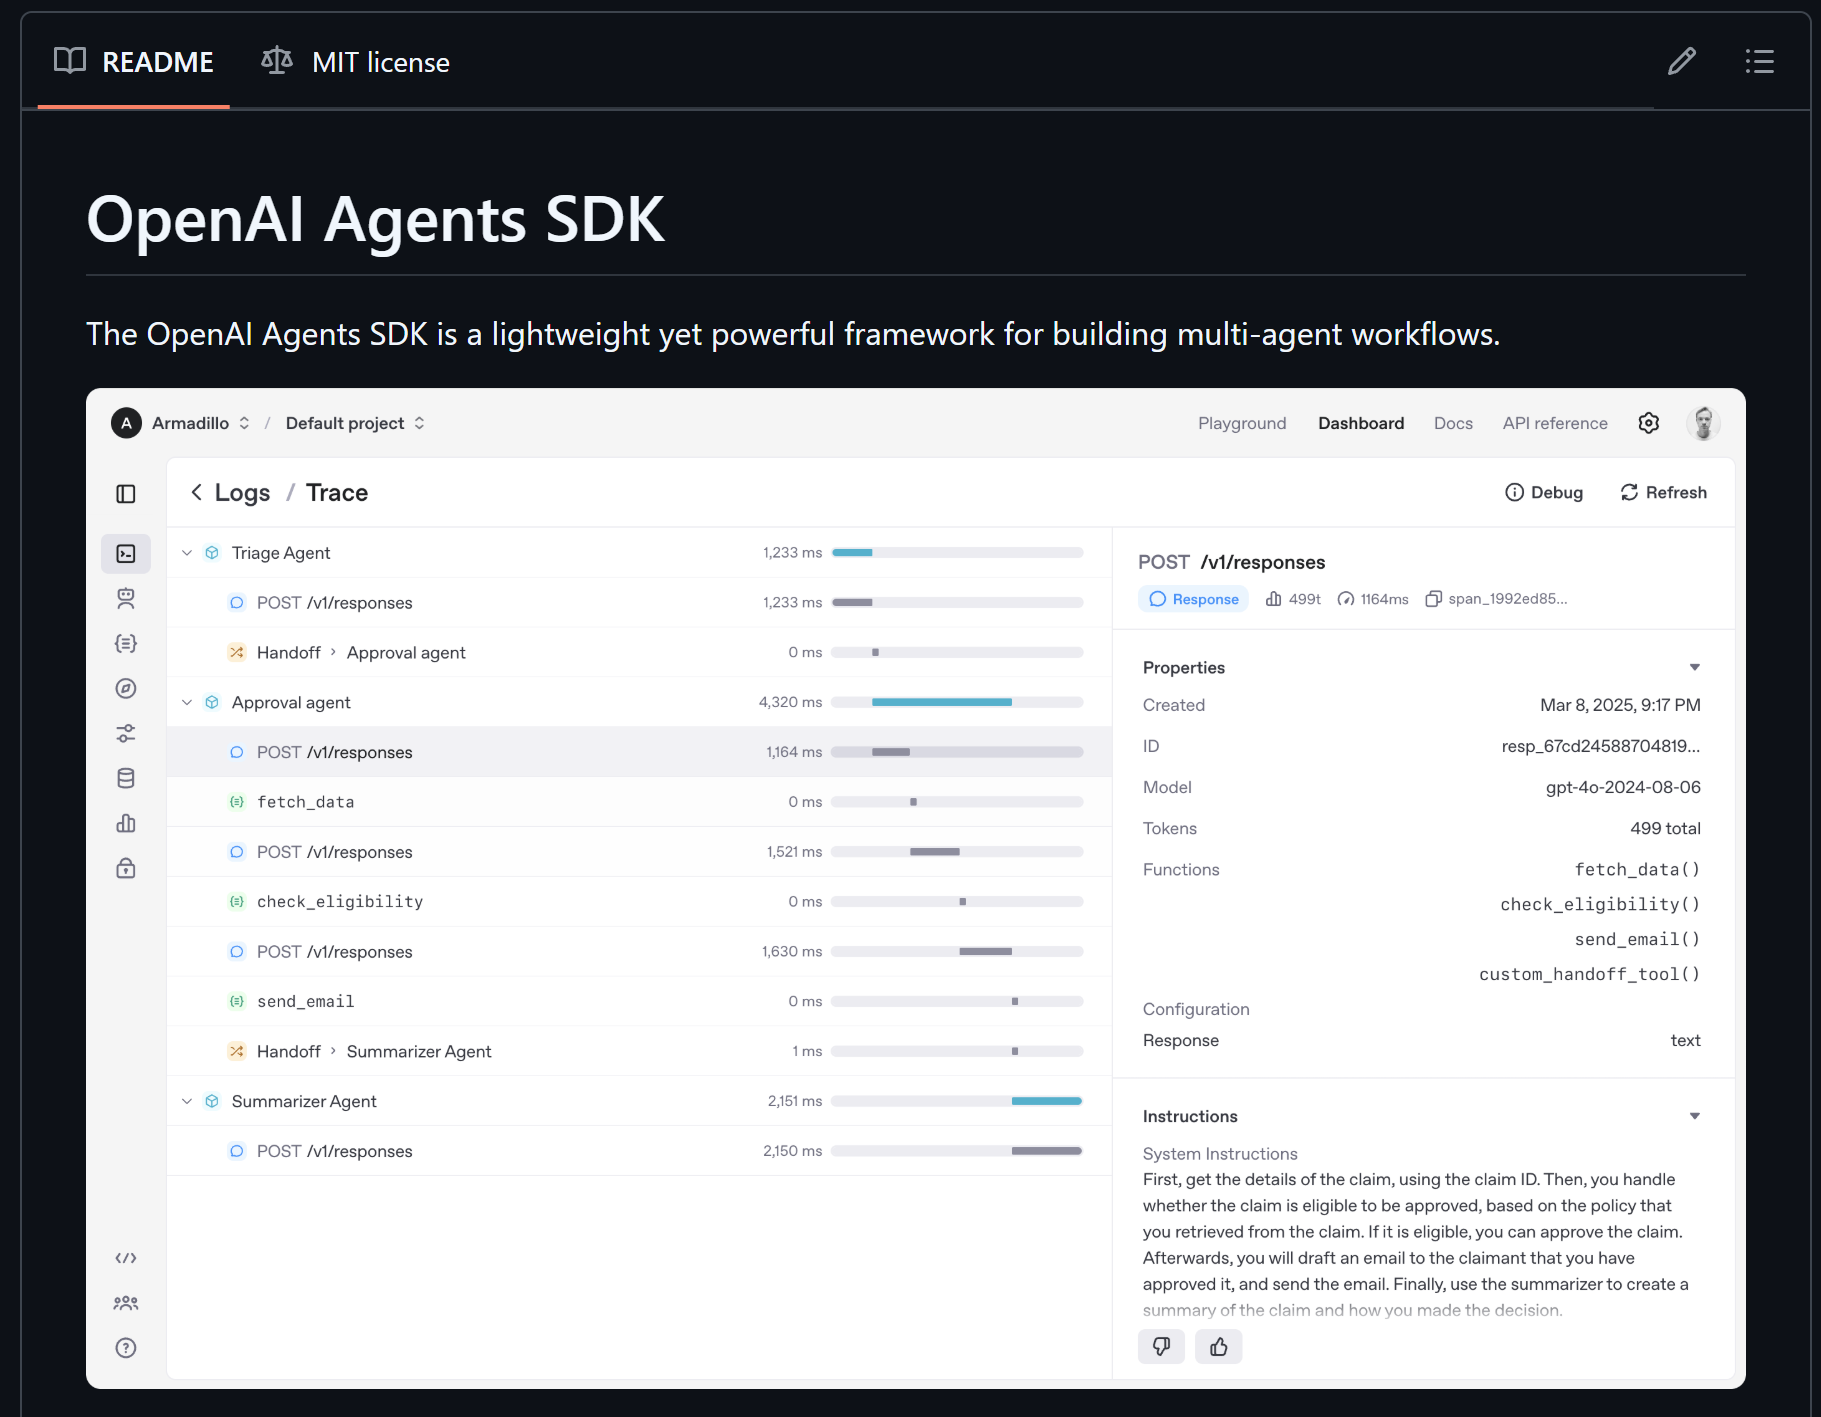
Task: Click the resp_67cd24588704819 ID value
Action: pyautogui.click(x=1601, y=746)
